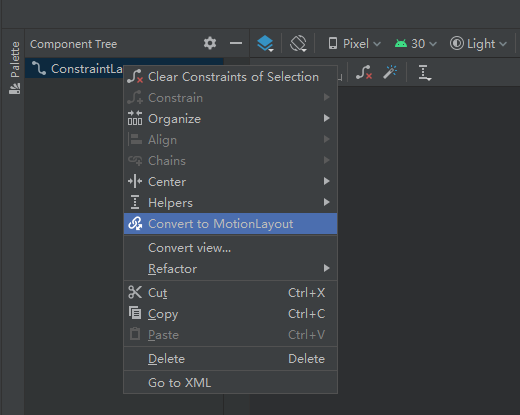The height and width of the screenshot is (415, 520).
Task: Open Component Tree settings gear
Action: click(x=210, y=43)
